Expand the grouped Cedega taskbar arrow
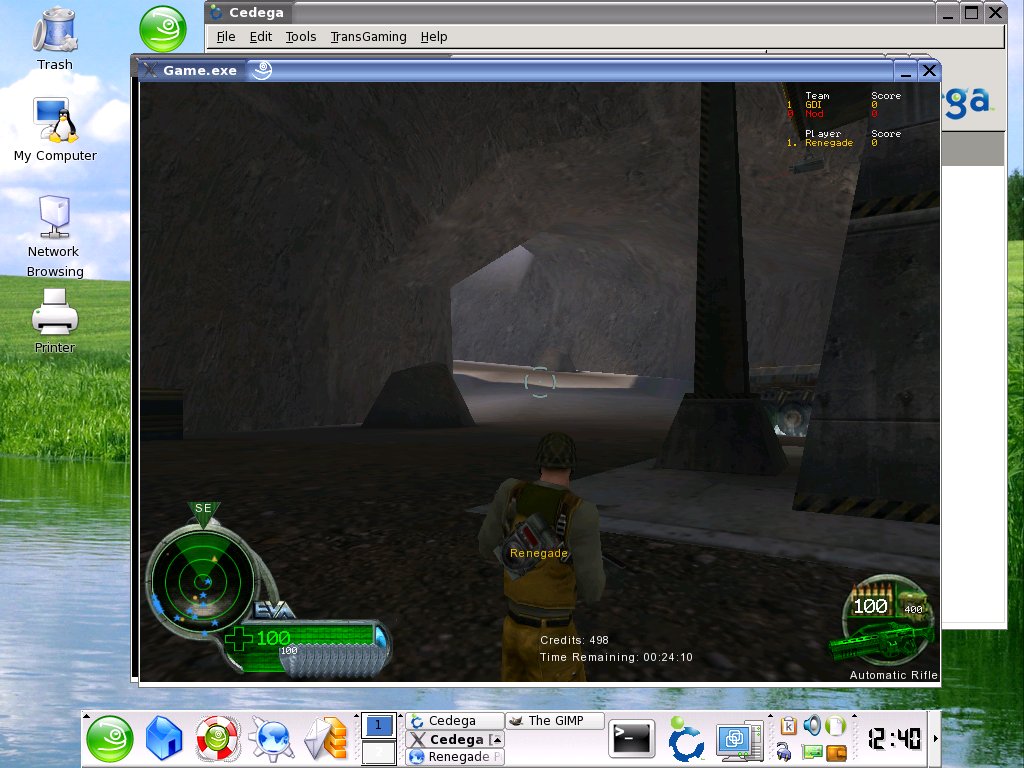 496,740
